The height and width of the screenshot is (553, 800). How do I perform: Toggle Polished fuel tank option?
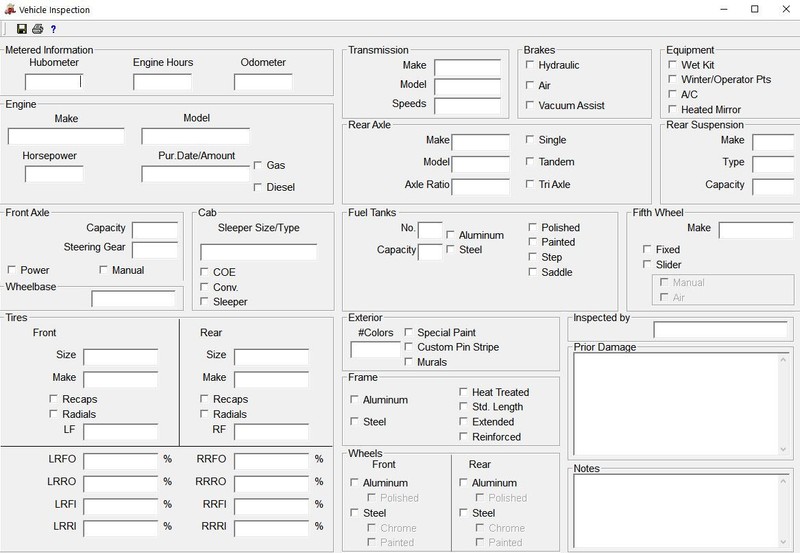(x=533, y=227)
